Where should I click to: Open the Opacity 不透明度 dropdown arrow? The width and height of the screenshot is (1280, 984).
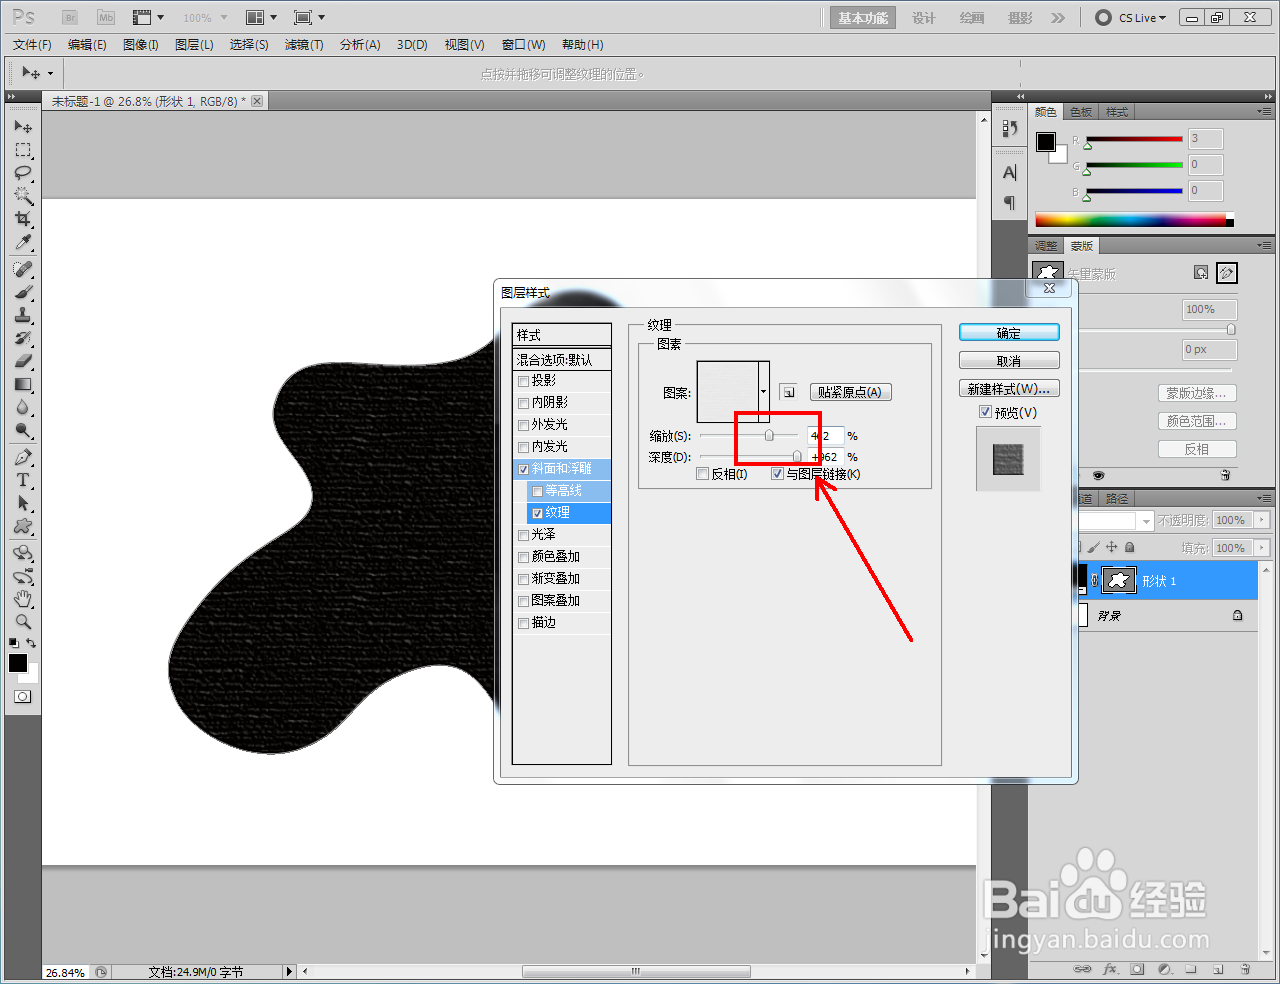(1262, 520)
